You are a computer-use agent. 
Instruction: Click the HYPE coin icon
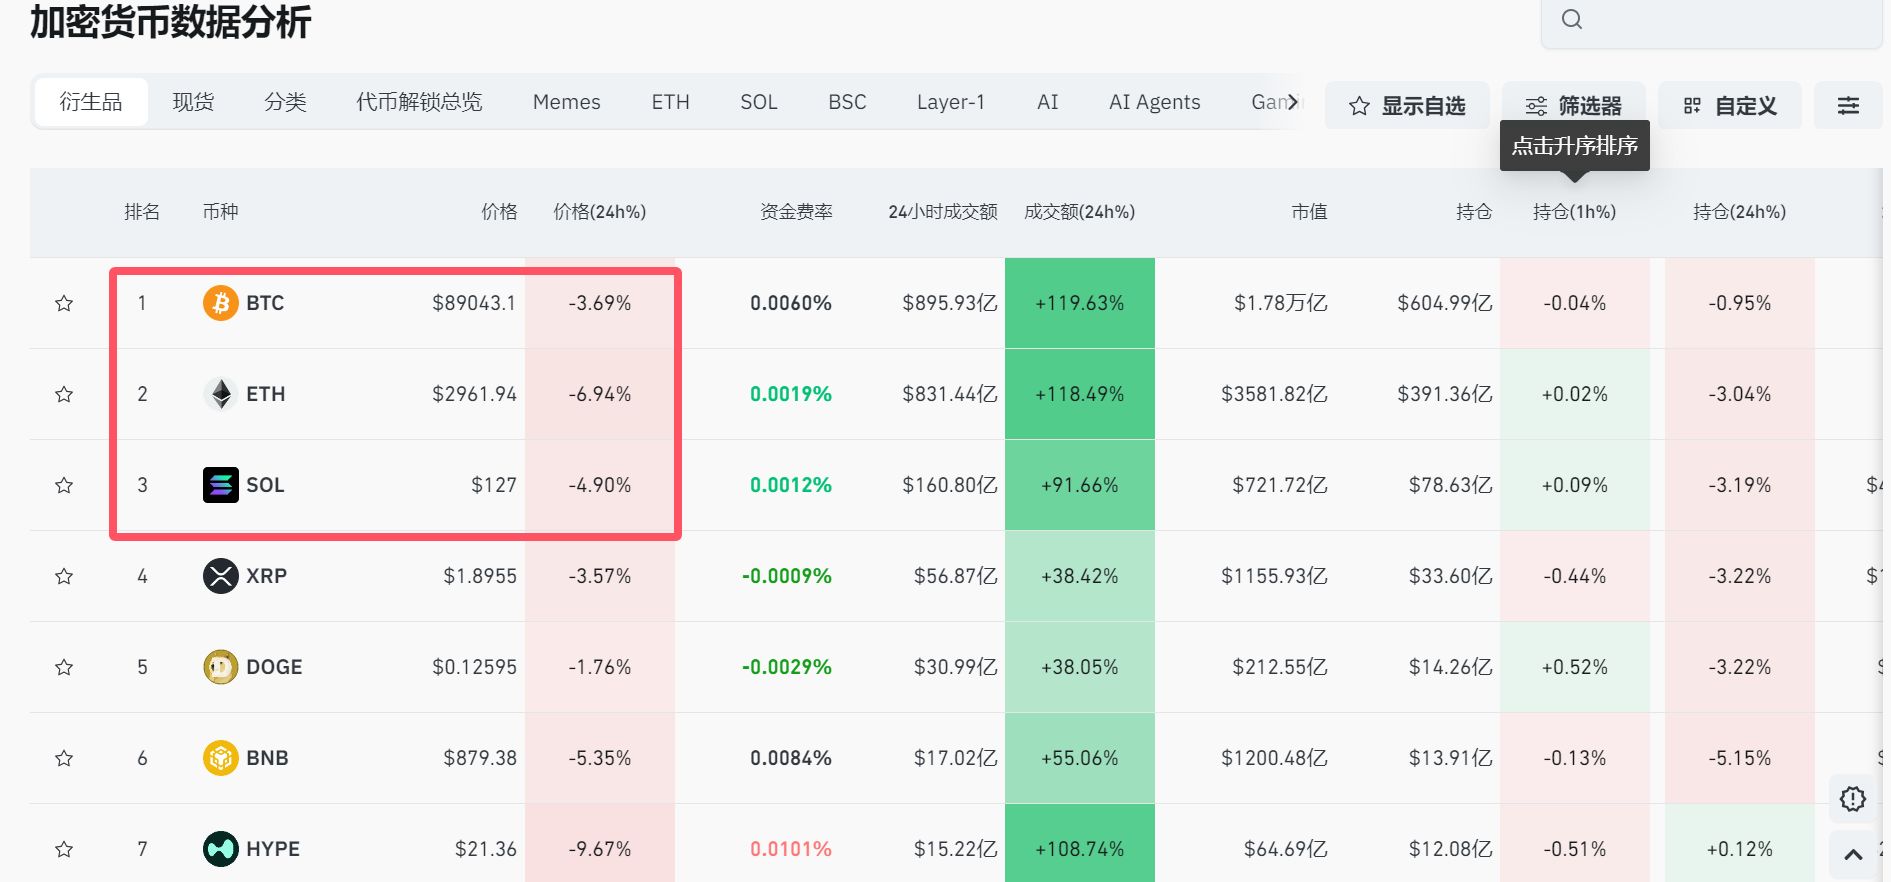click(x=220, y=849)
